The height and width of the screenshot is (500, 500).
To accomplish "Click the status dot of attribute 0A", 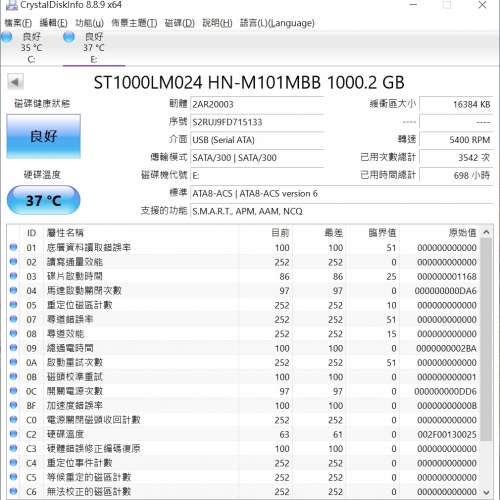I will tap(13, 362).
